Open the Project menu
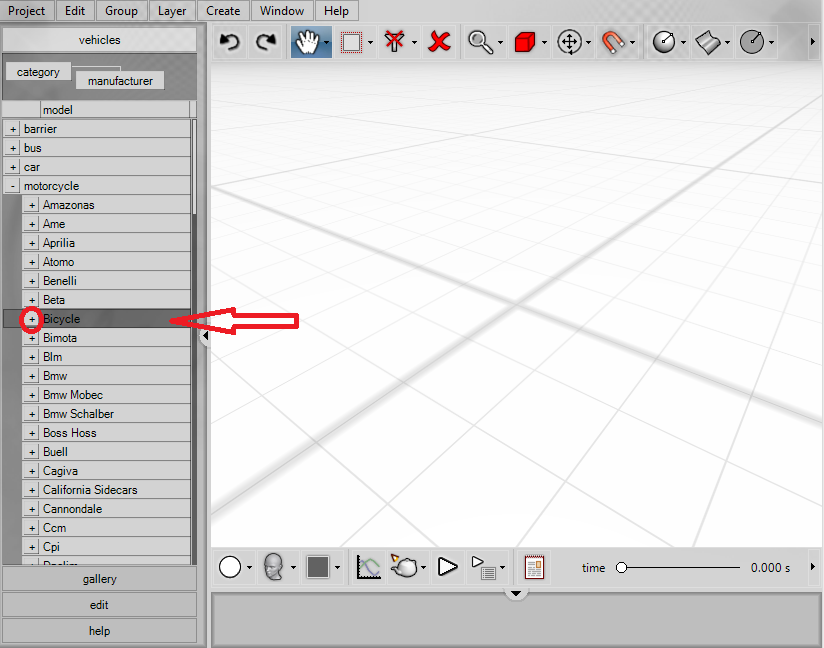824x648 pixels. (26, 11)
